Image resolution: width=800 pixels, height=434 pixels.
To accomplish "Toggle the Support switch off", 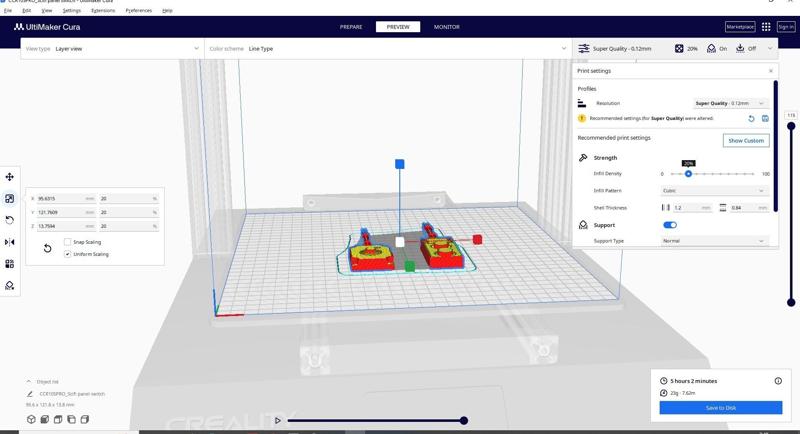I will (670, 225).
